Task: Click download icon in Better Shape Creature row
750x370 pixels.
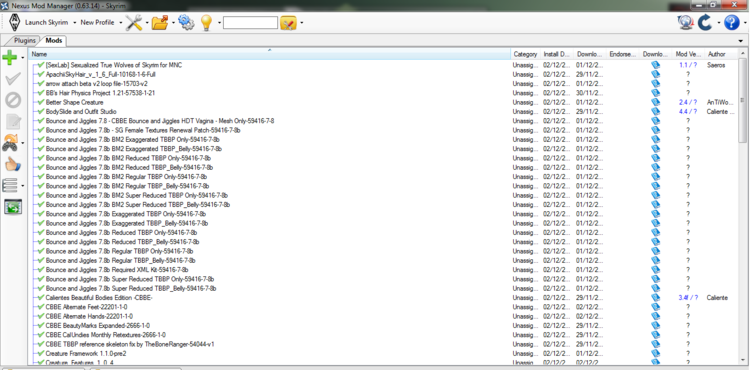Action: (655, 102)
